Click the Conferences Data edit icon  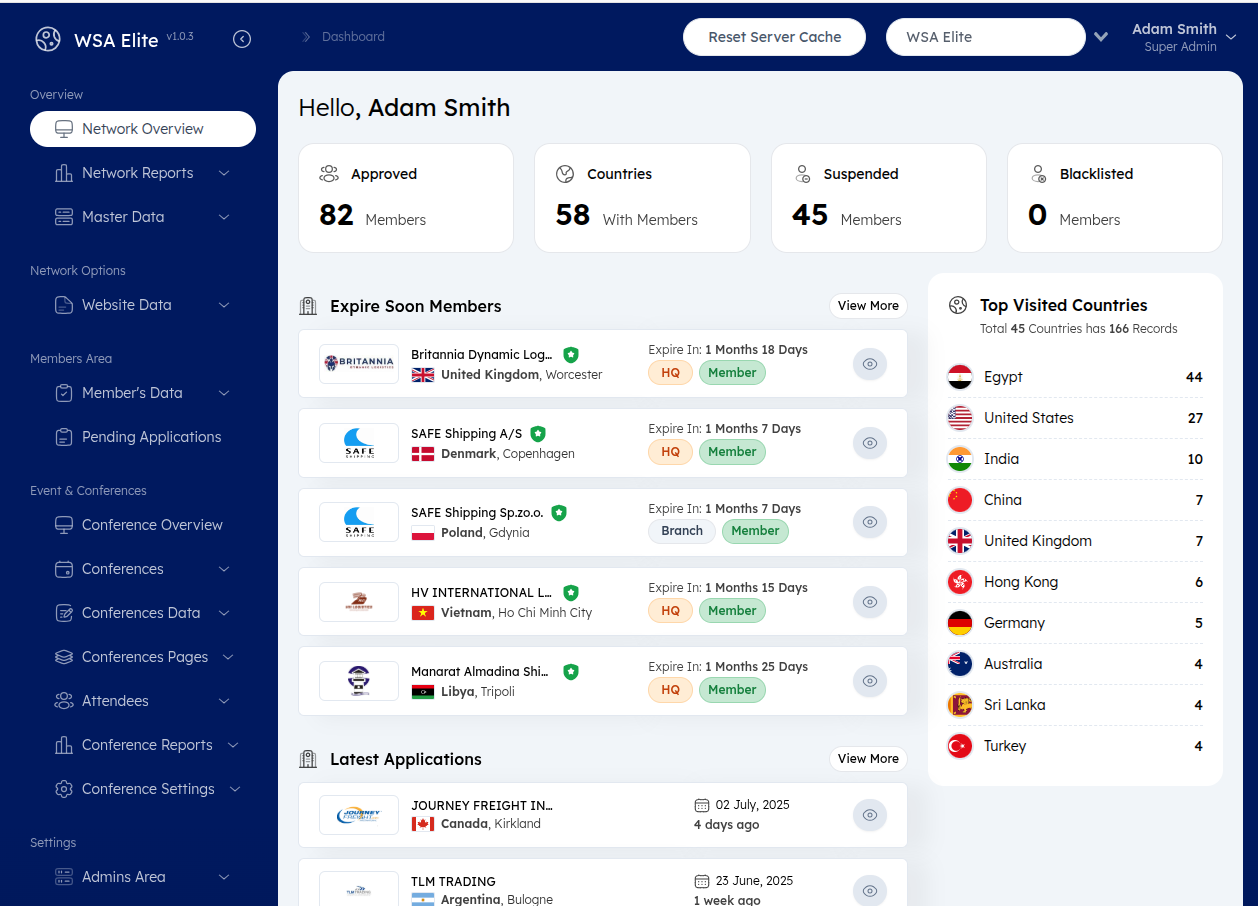pos(64,613)
